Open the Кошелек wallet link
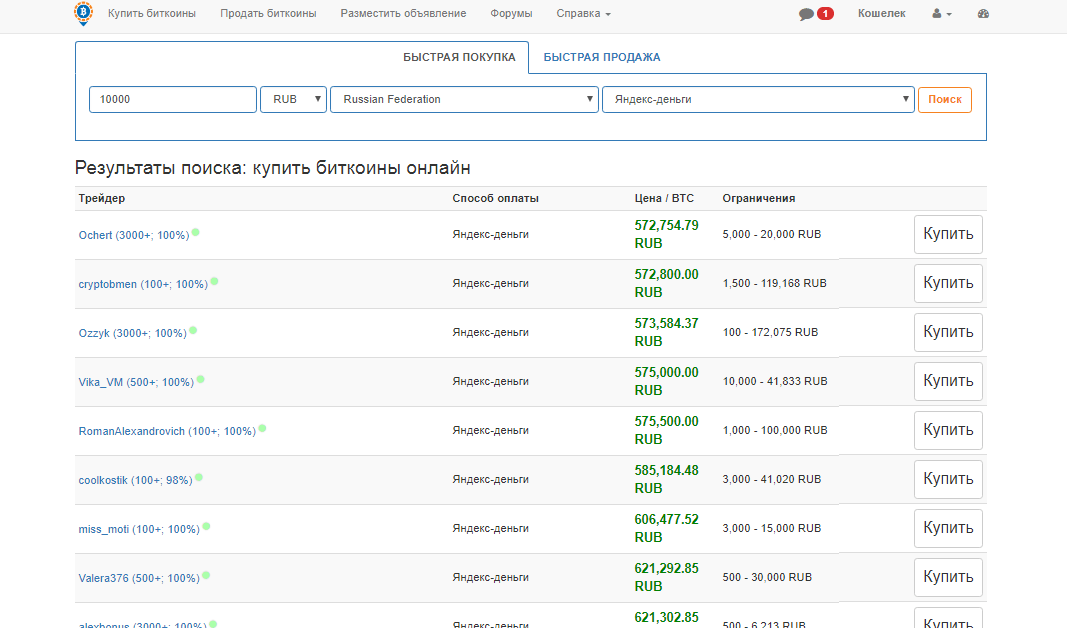Screen dimensions: 1067x628 [x=881, y=14]
